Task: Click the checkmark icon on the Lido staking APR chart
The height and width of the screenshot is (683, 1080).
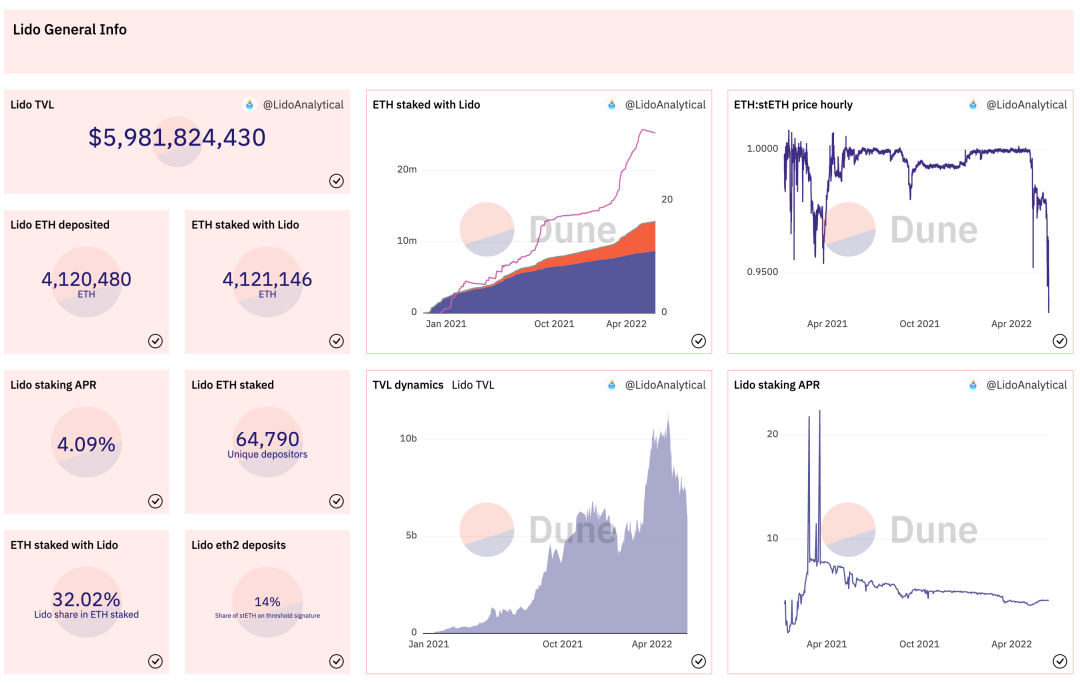Action: pyautogui.click(x=1059, y=661)
